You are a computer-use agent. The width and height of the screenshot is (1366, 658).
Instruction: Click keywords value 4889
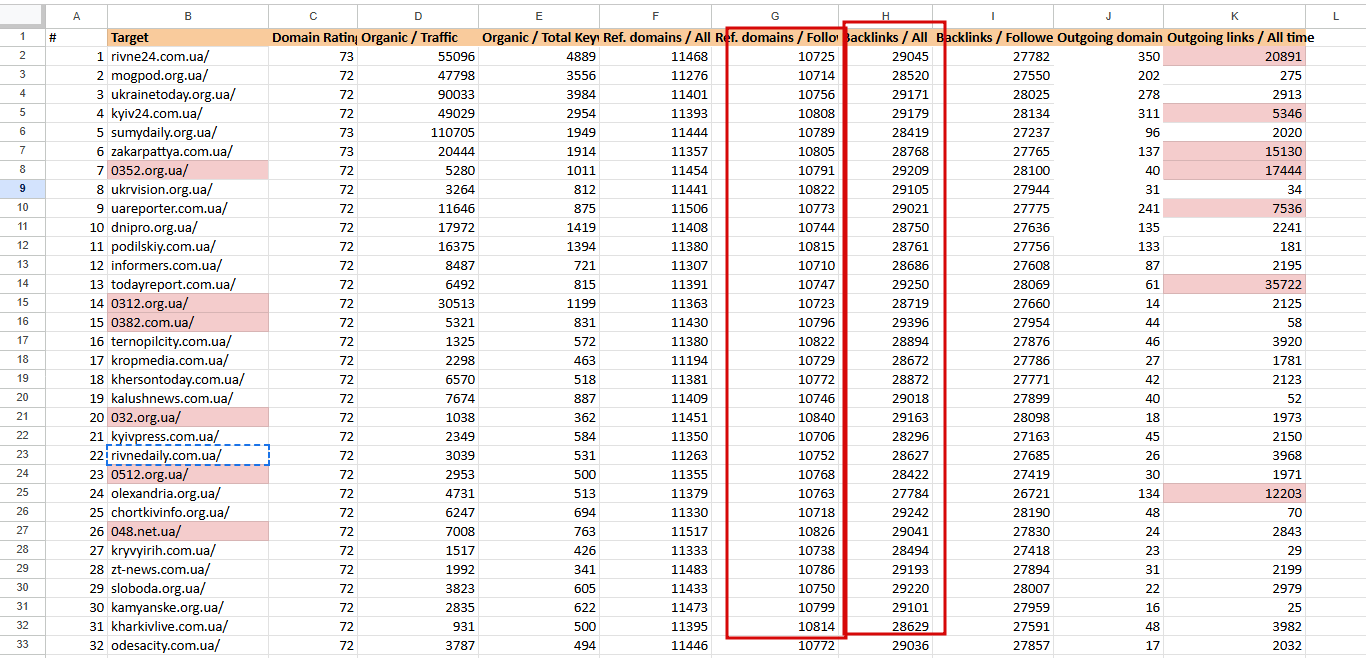point(539,56)
